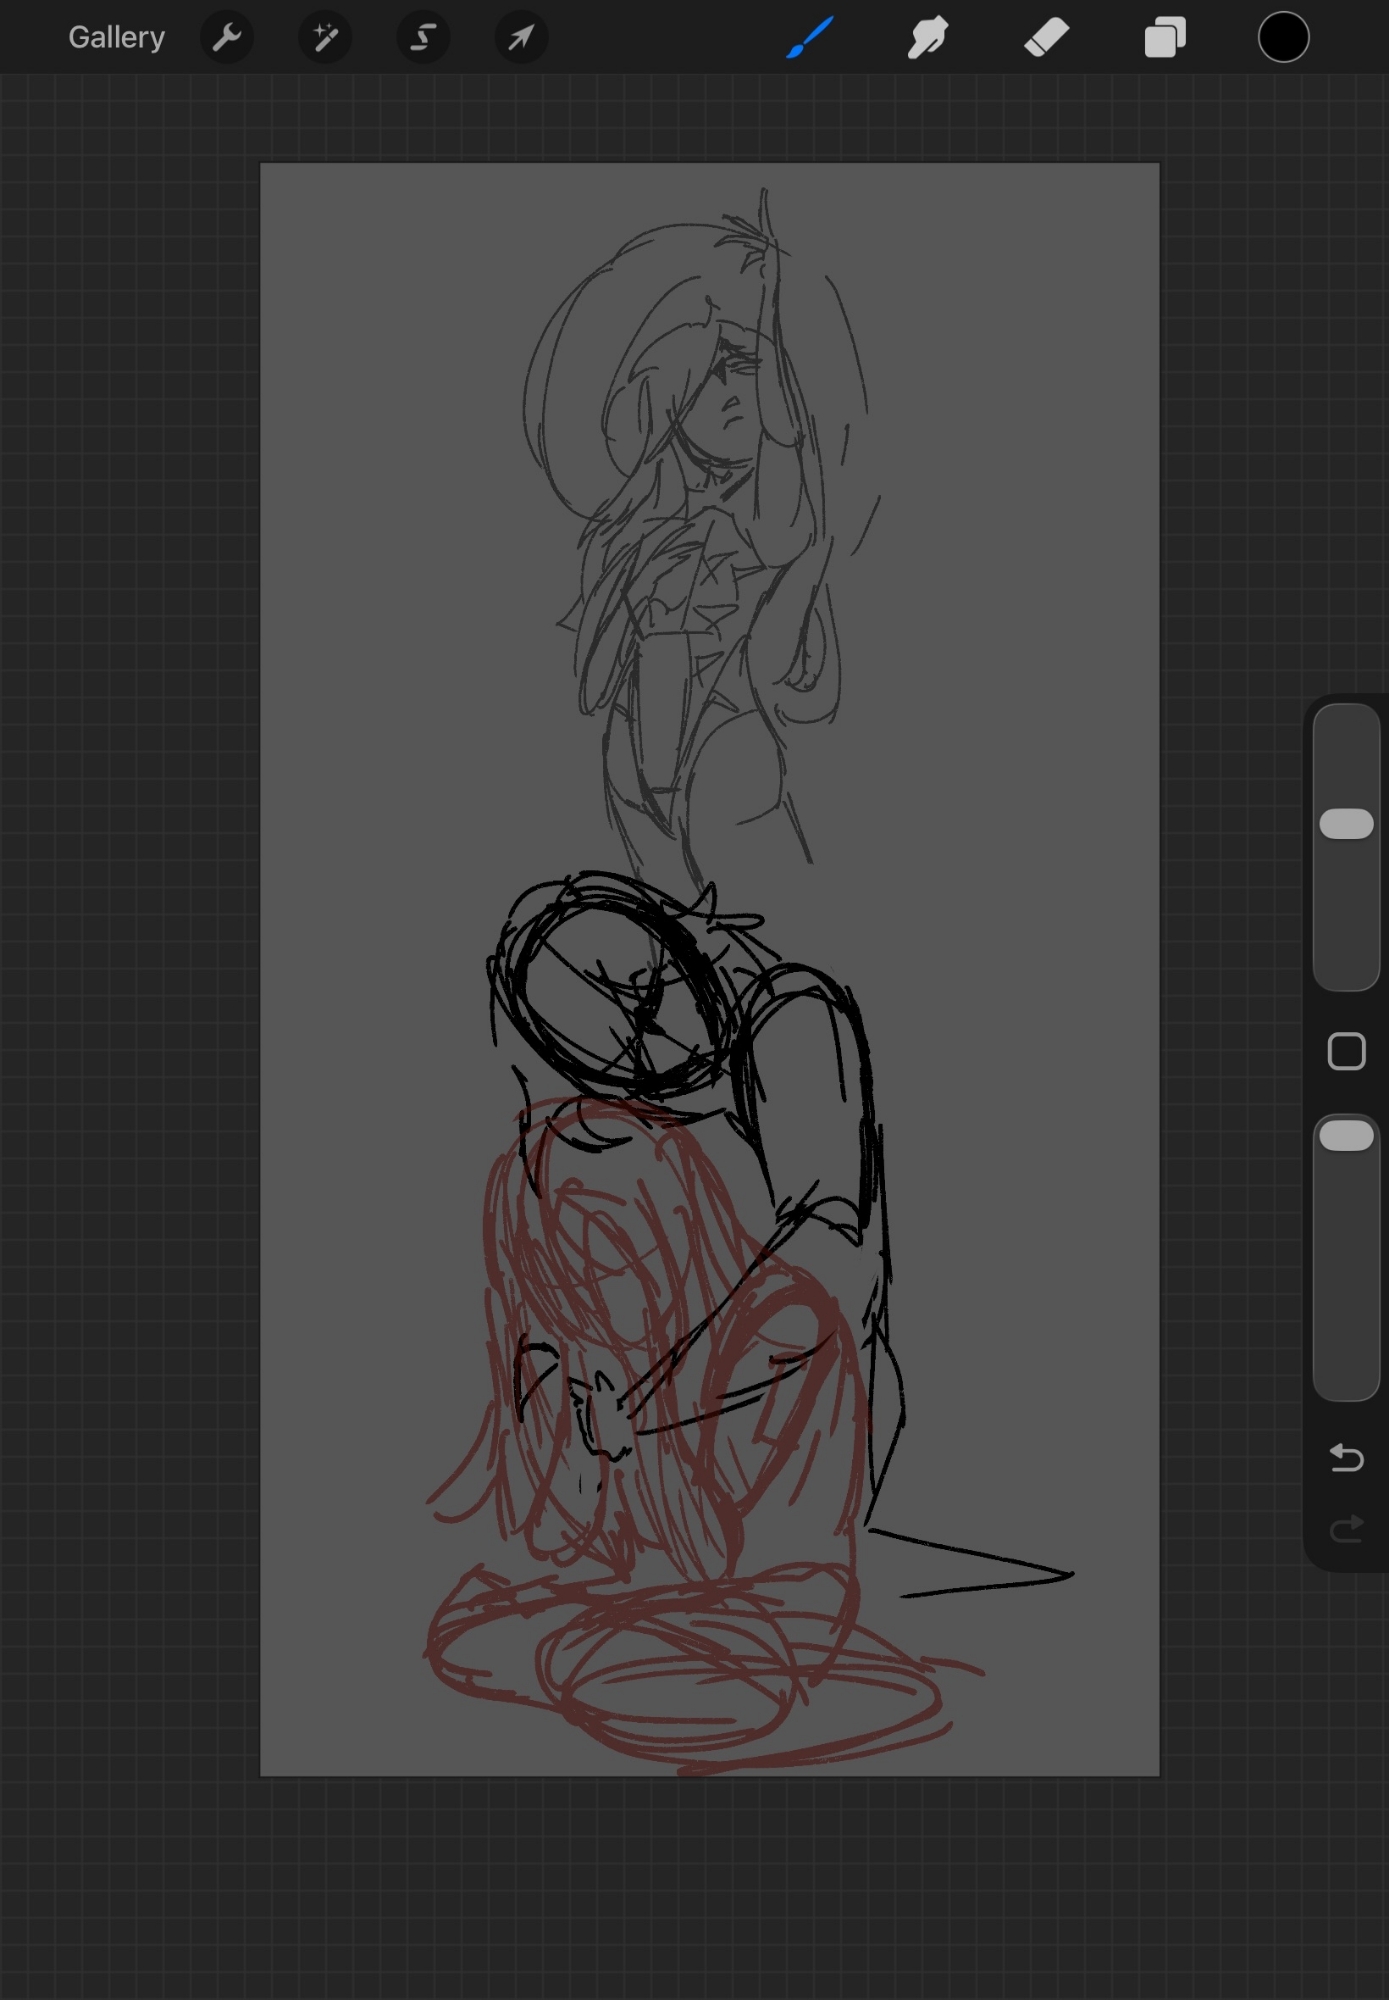The width and height of the screenshot is (1389, 2000).
Task: Activate the Transform arrow tool
Action: [521, 38]
